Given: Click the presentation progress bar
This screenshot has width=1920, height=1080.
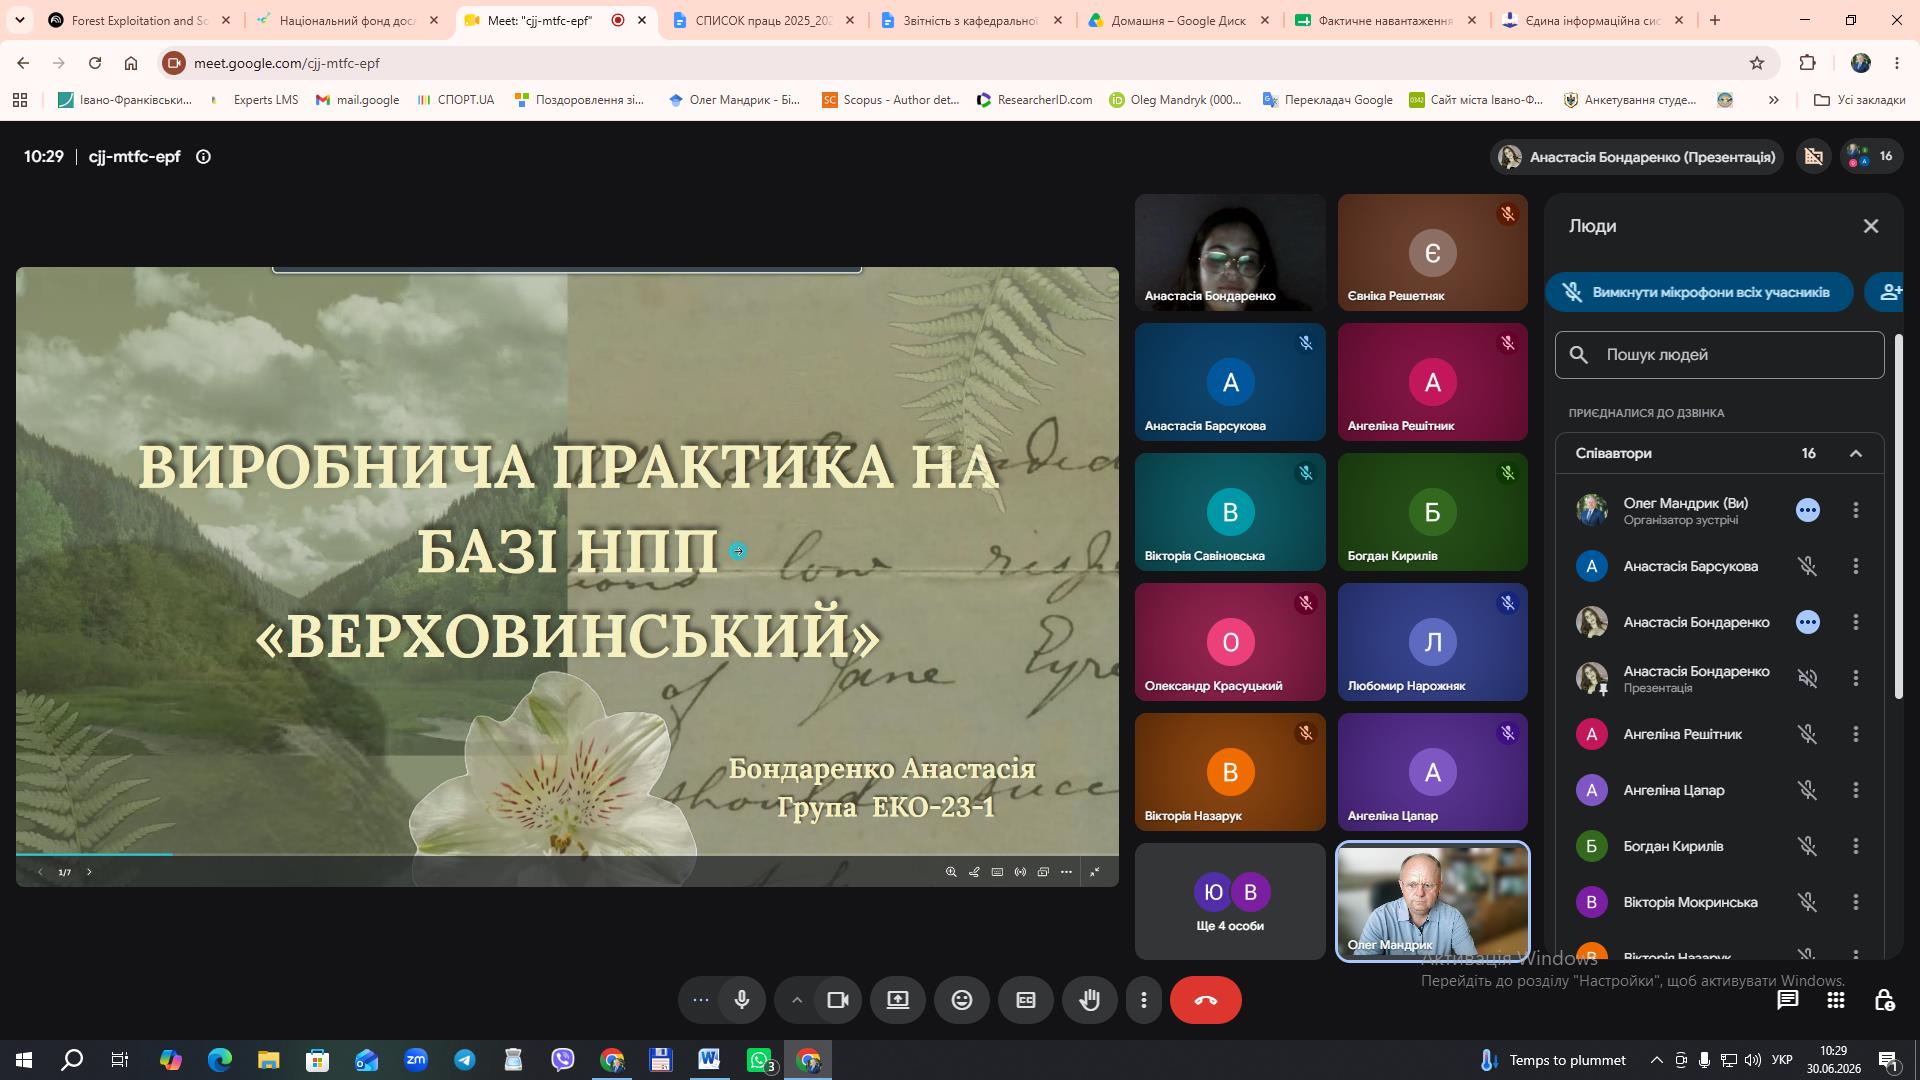Looking at the screenshot, I should click(567, 855).
